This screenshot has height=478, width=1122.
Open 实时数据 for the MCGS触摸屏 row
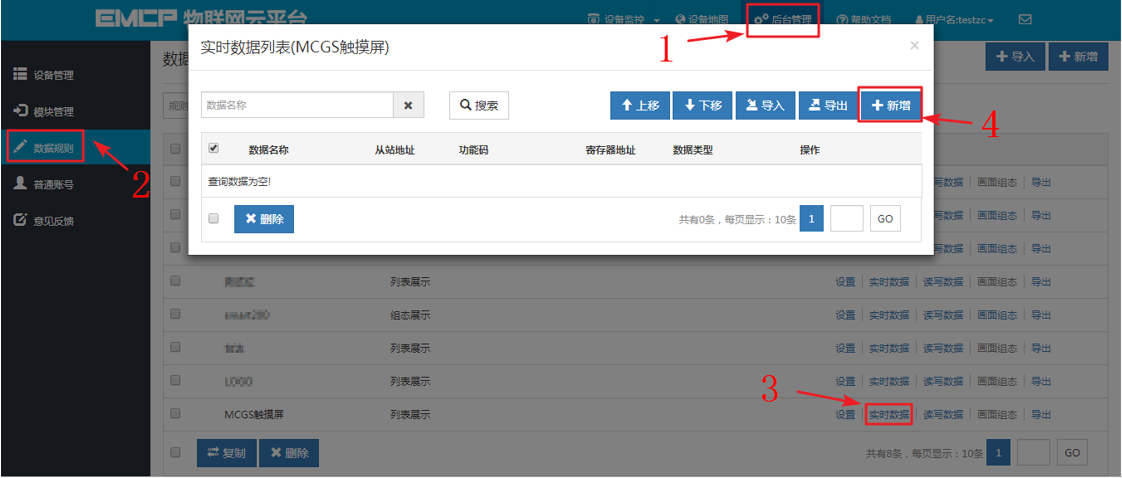[x=889, y=414]
